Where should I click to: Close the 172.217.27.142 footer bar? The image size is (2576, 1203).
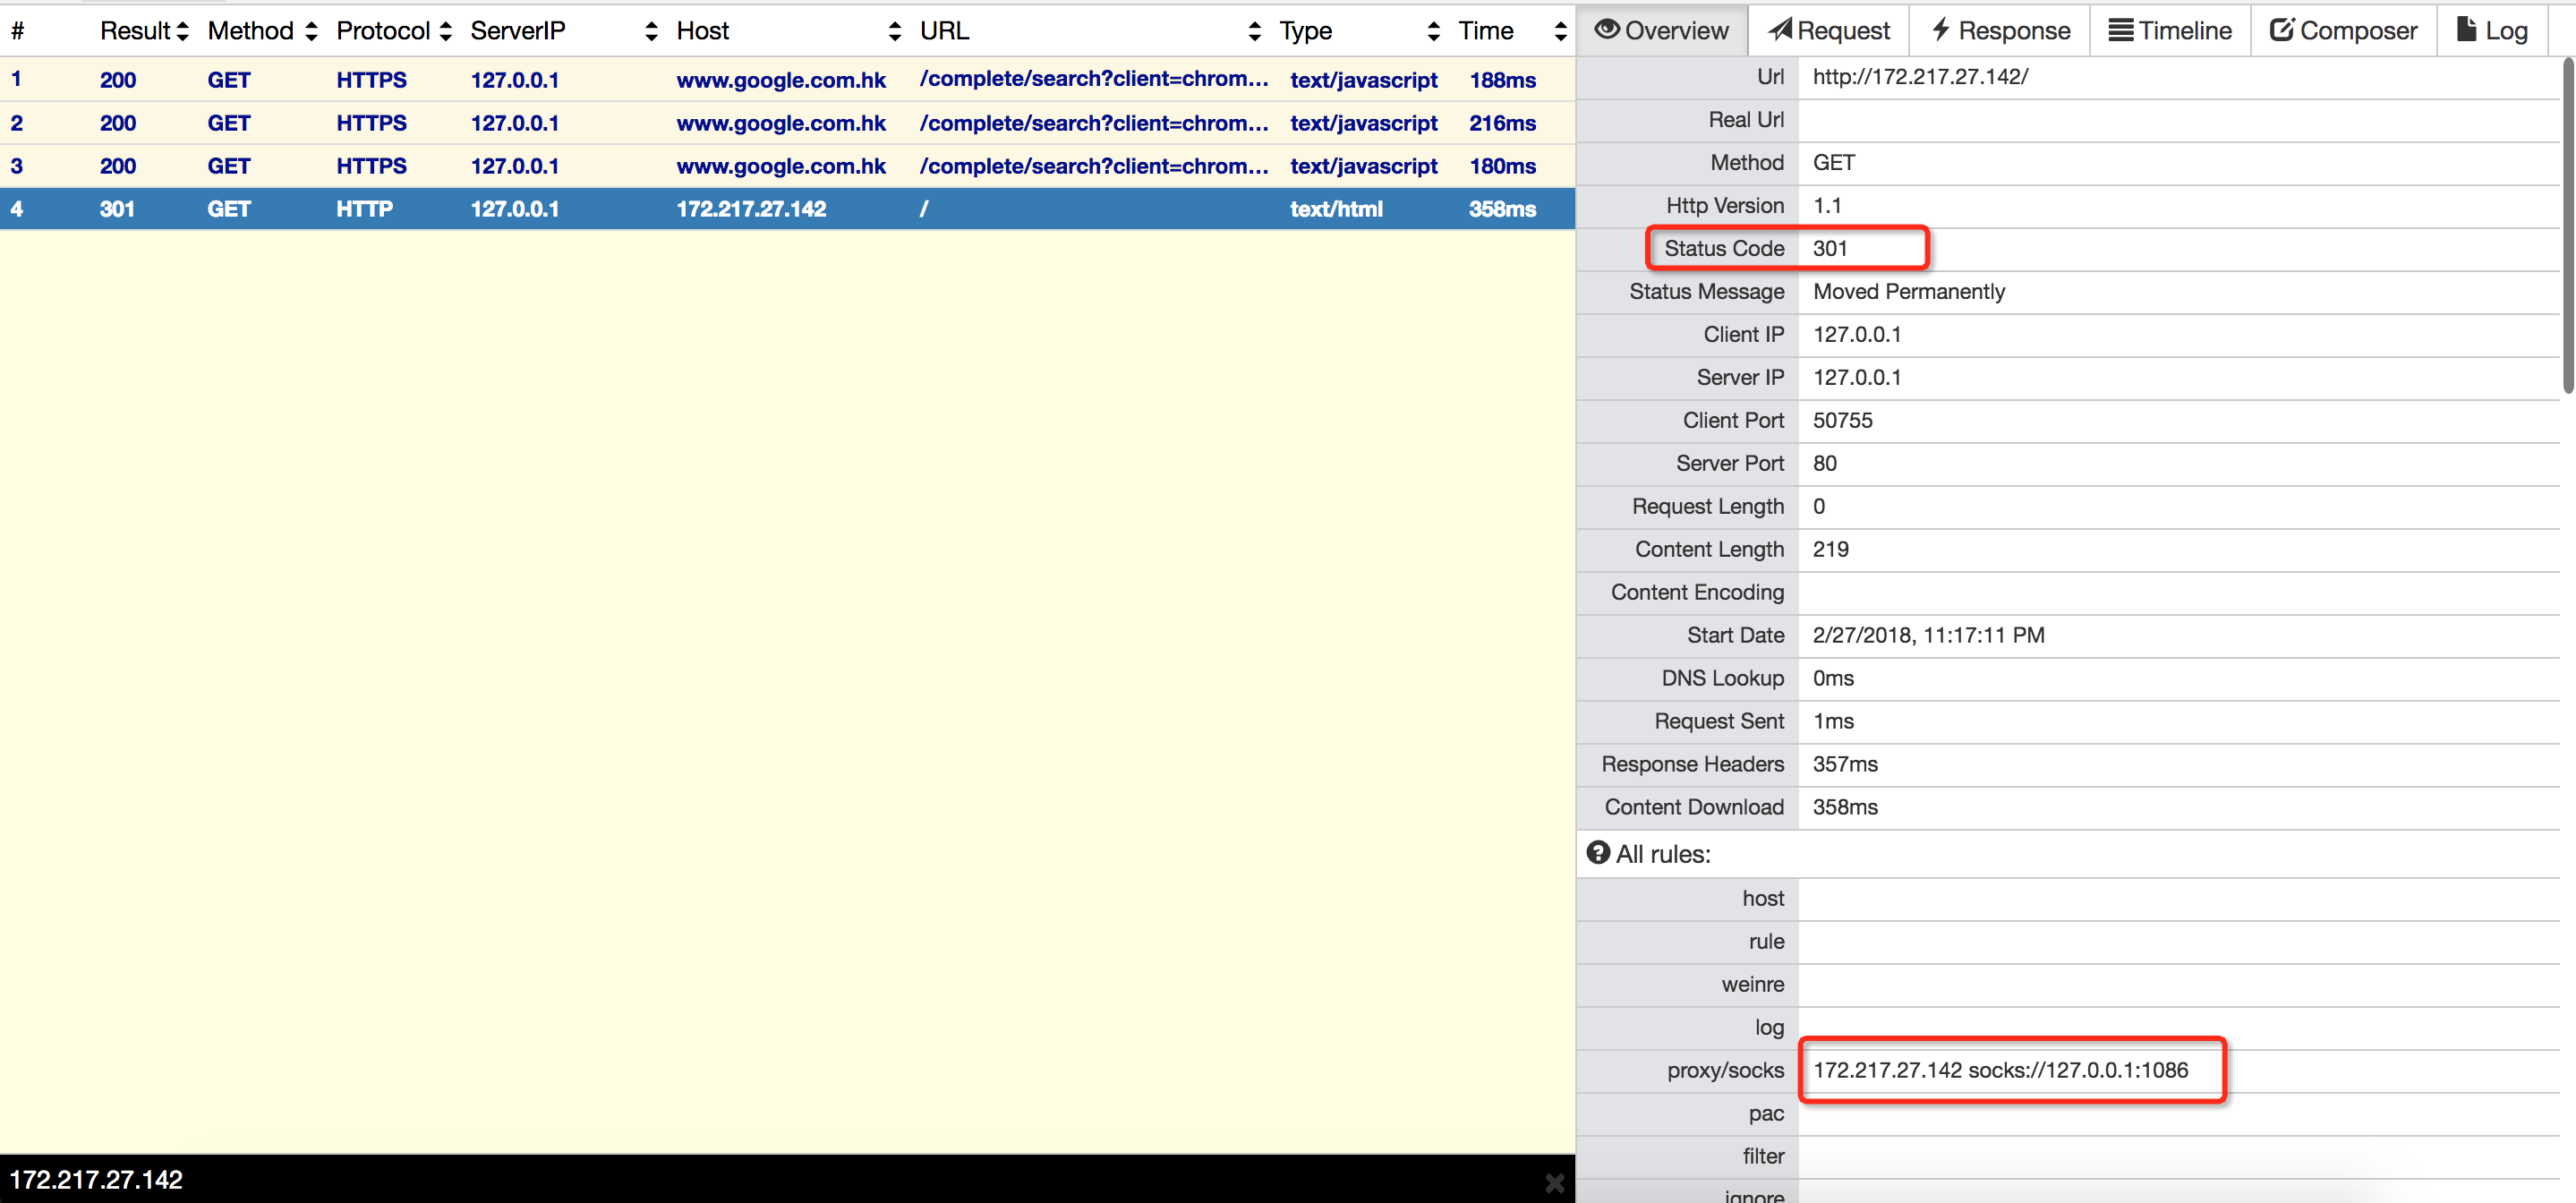[x=1554, y=1182]
